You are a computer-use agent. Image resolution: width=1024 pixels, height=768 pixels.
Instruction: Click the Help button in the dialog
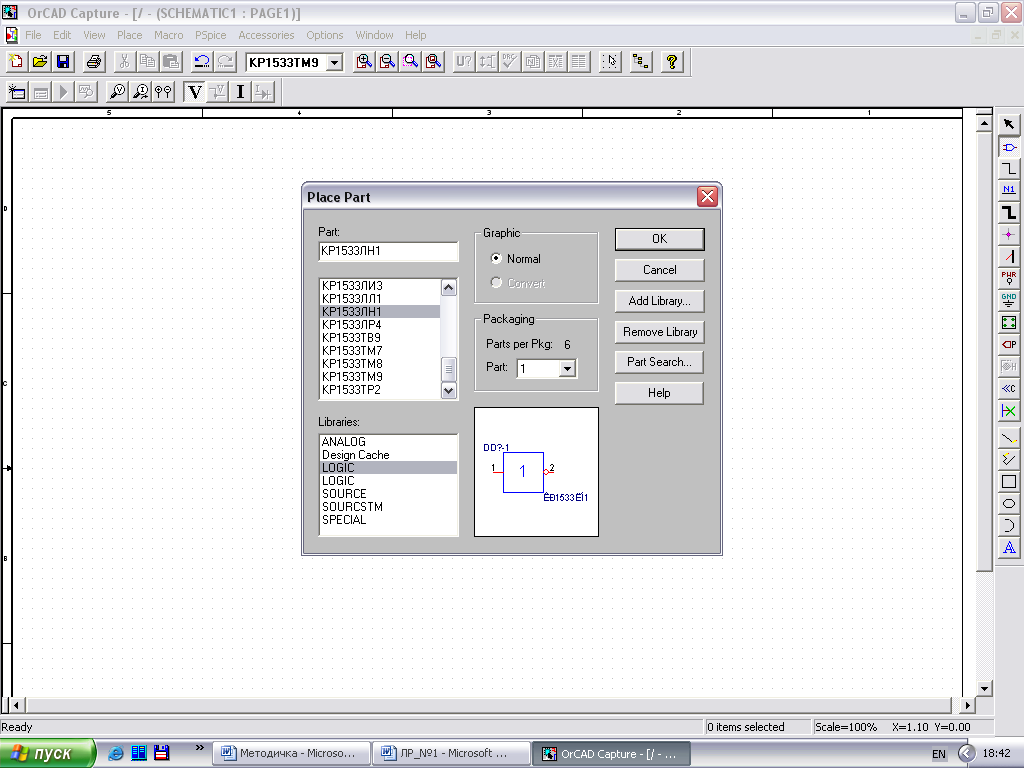(x=660, y=393)
